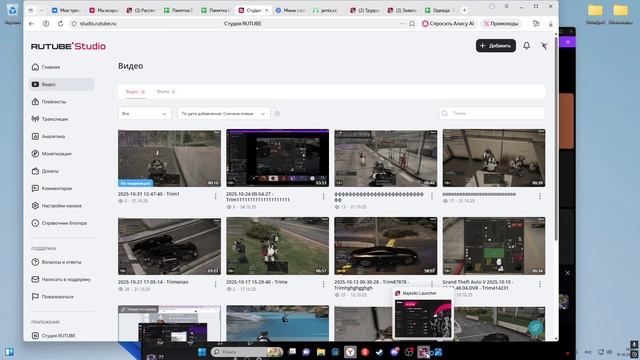Open thumbnail of 2025-10-17 15-29-40 Trime video
The height and width of the screenshot is (360, 640).
click(278, 246)
